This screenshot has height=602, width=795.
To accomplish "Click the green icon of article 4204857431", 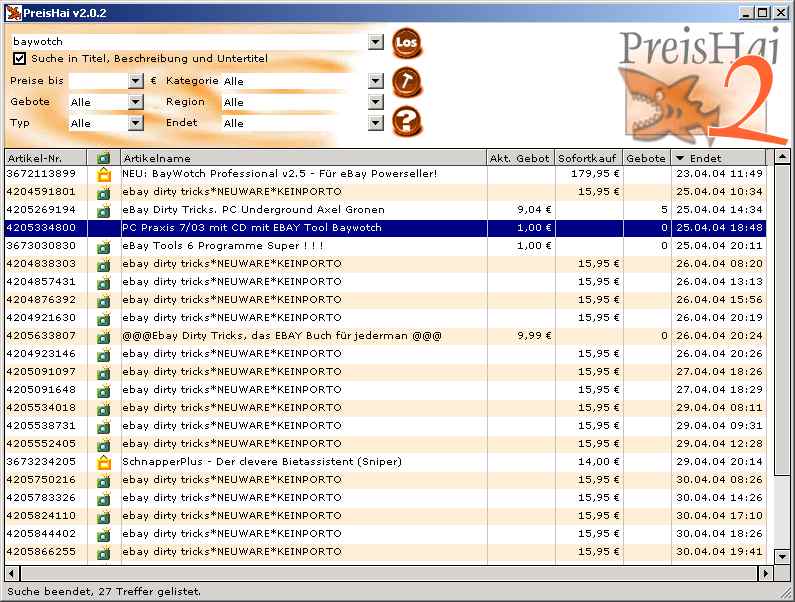I will tap(104, 282).
